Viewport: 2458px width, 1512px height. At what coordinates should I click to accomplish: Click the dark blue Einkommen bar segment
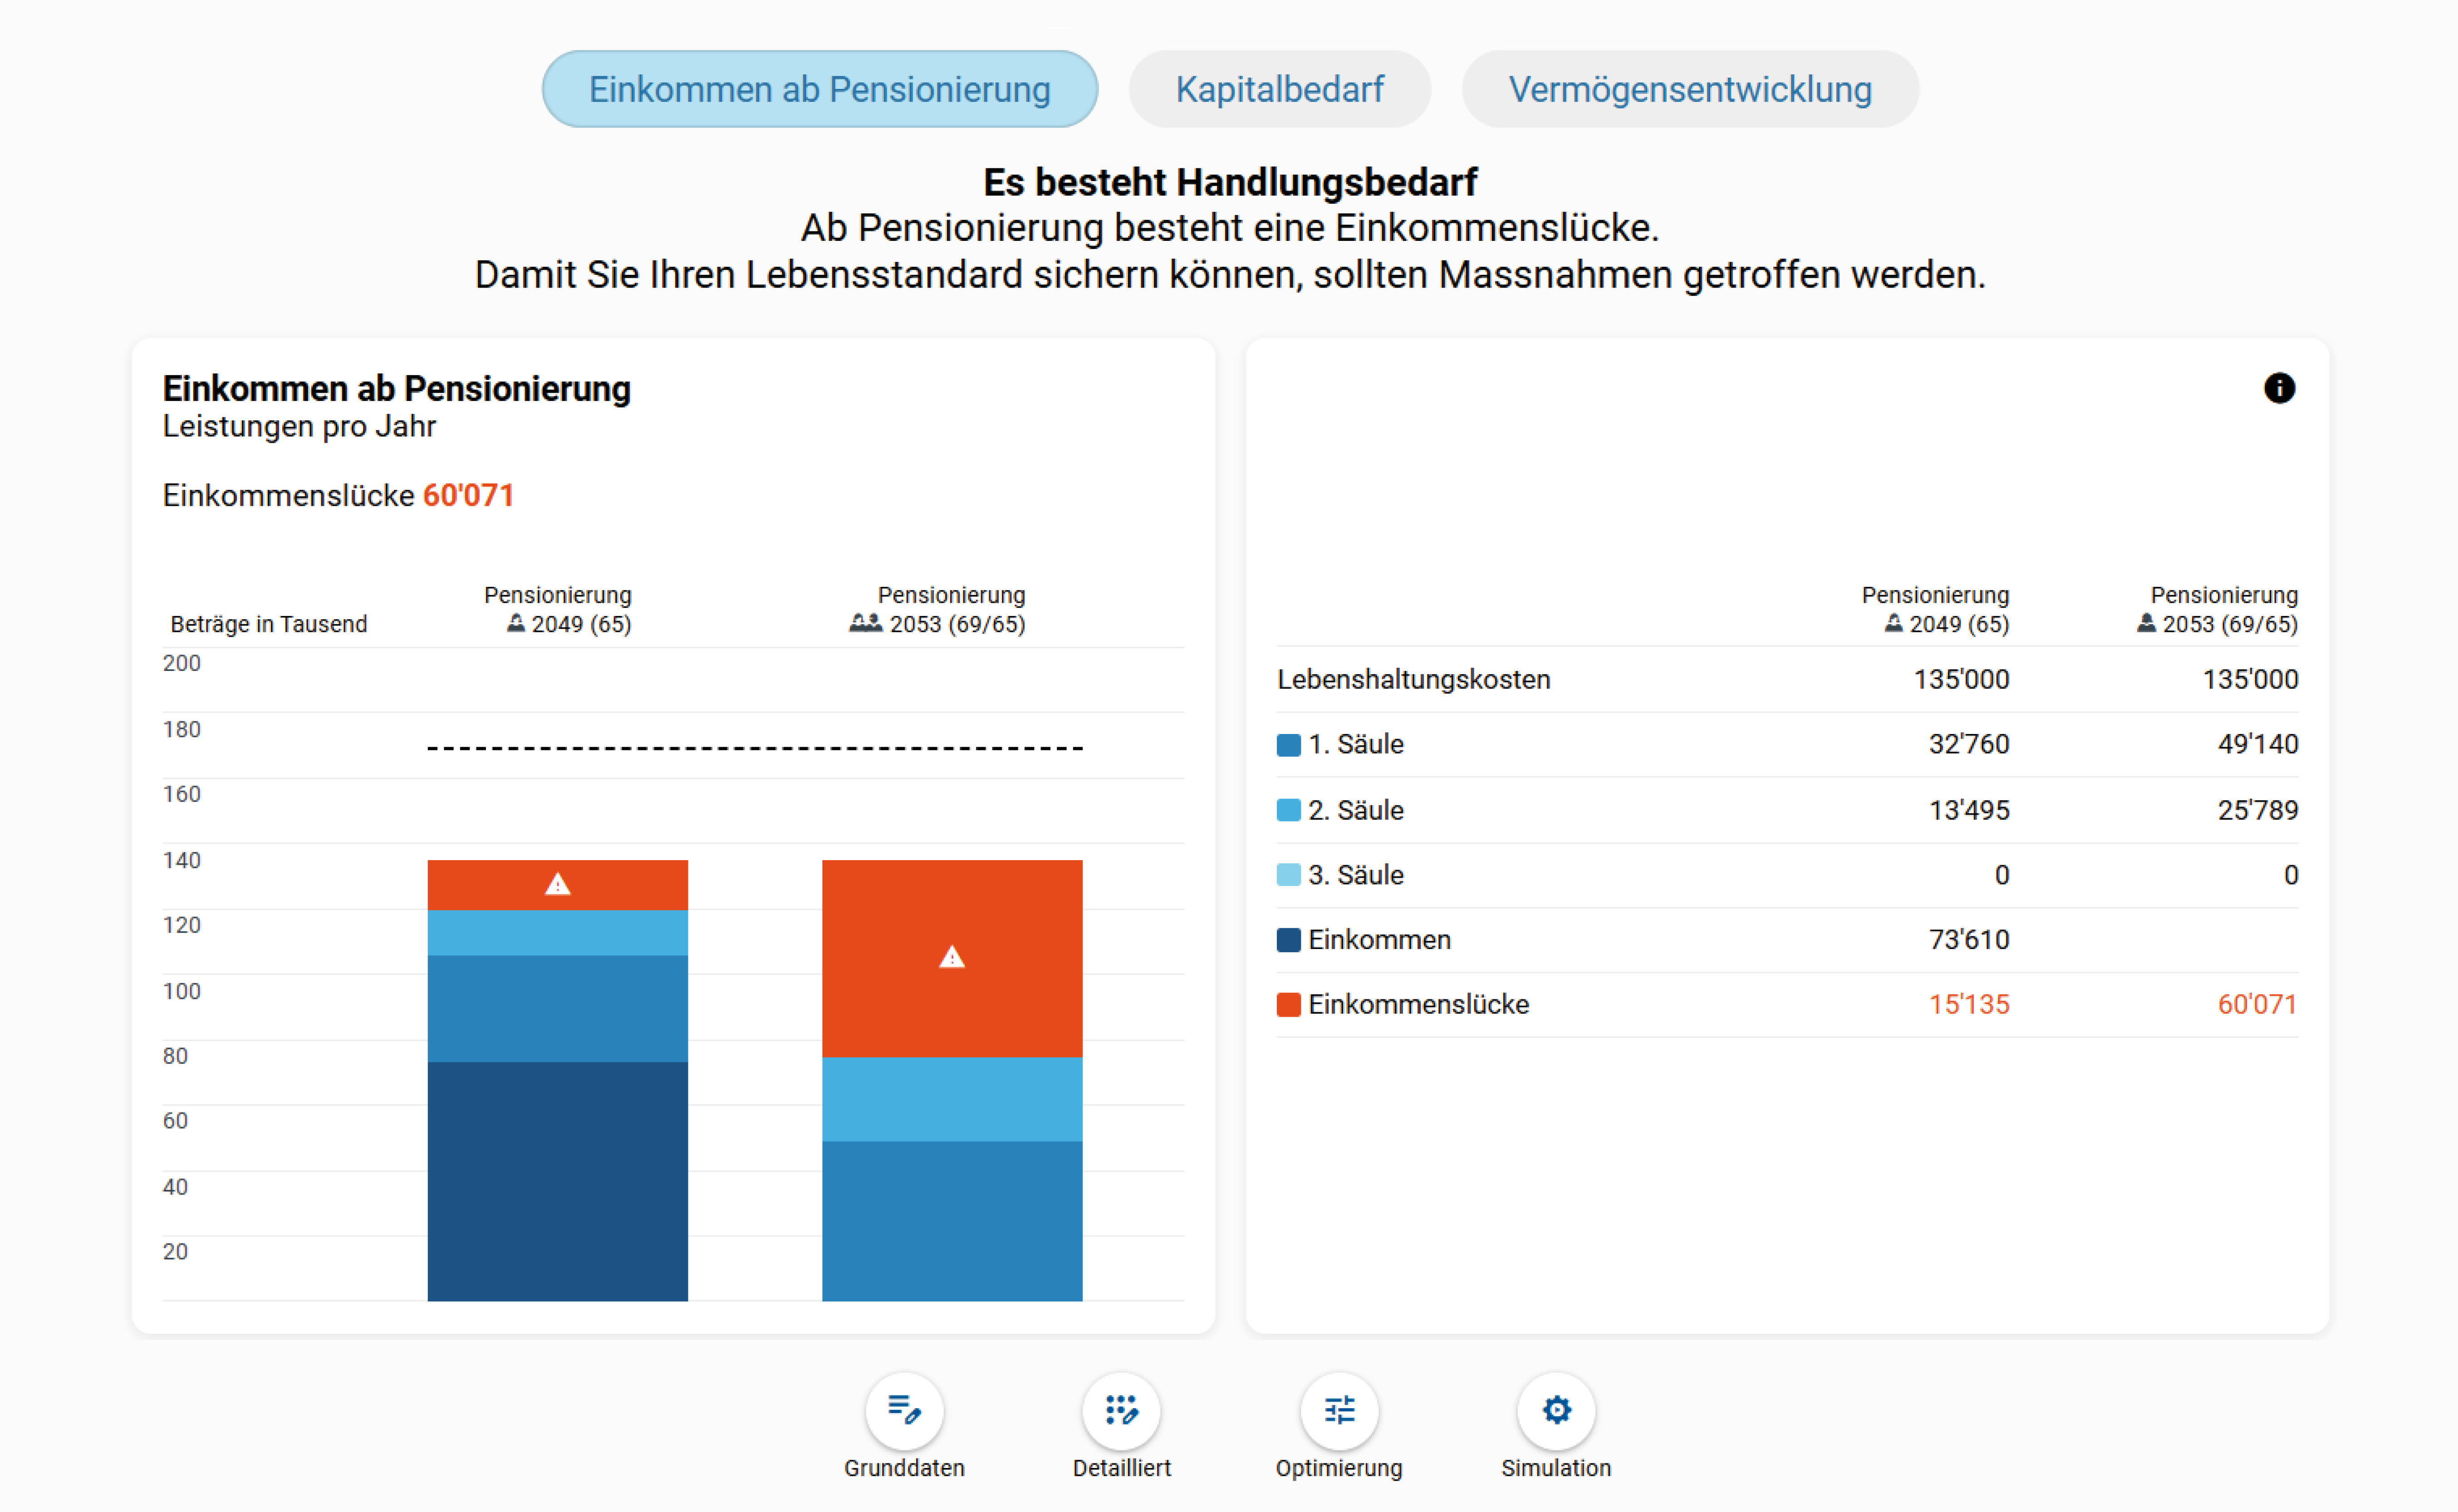(x=557, y=1180)
